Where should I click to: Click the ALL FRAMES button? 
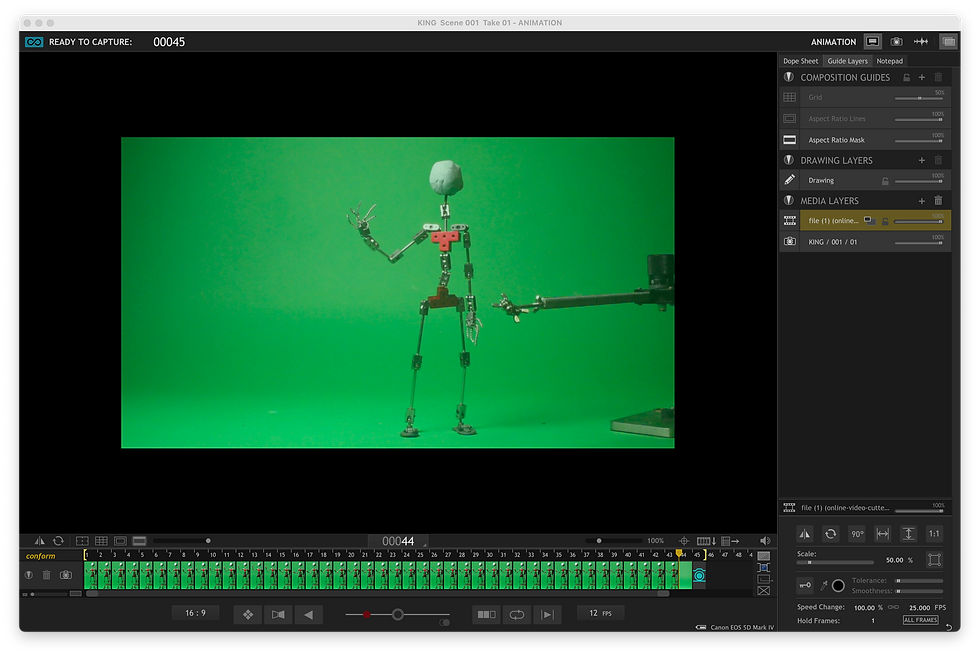coord(921,620)
